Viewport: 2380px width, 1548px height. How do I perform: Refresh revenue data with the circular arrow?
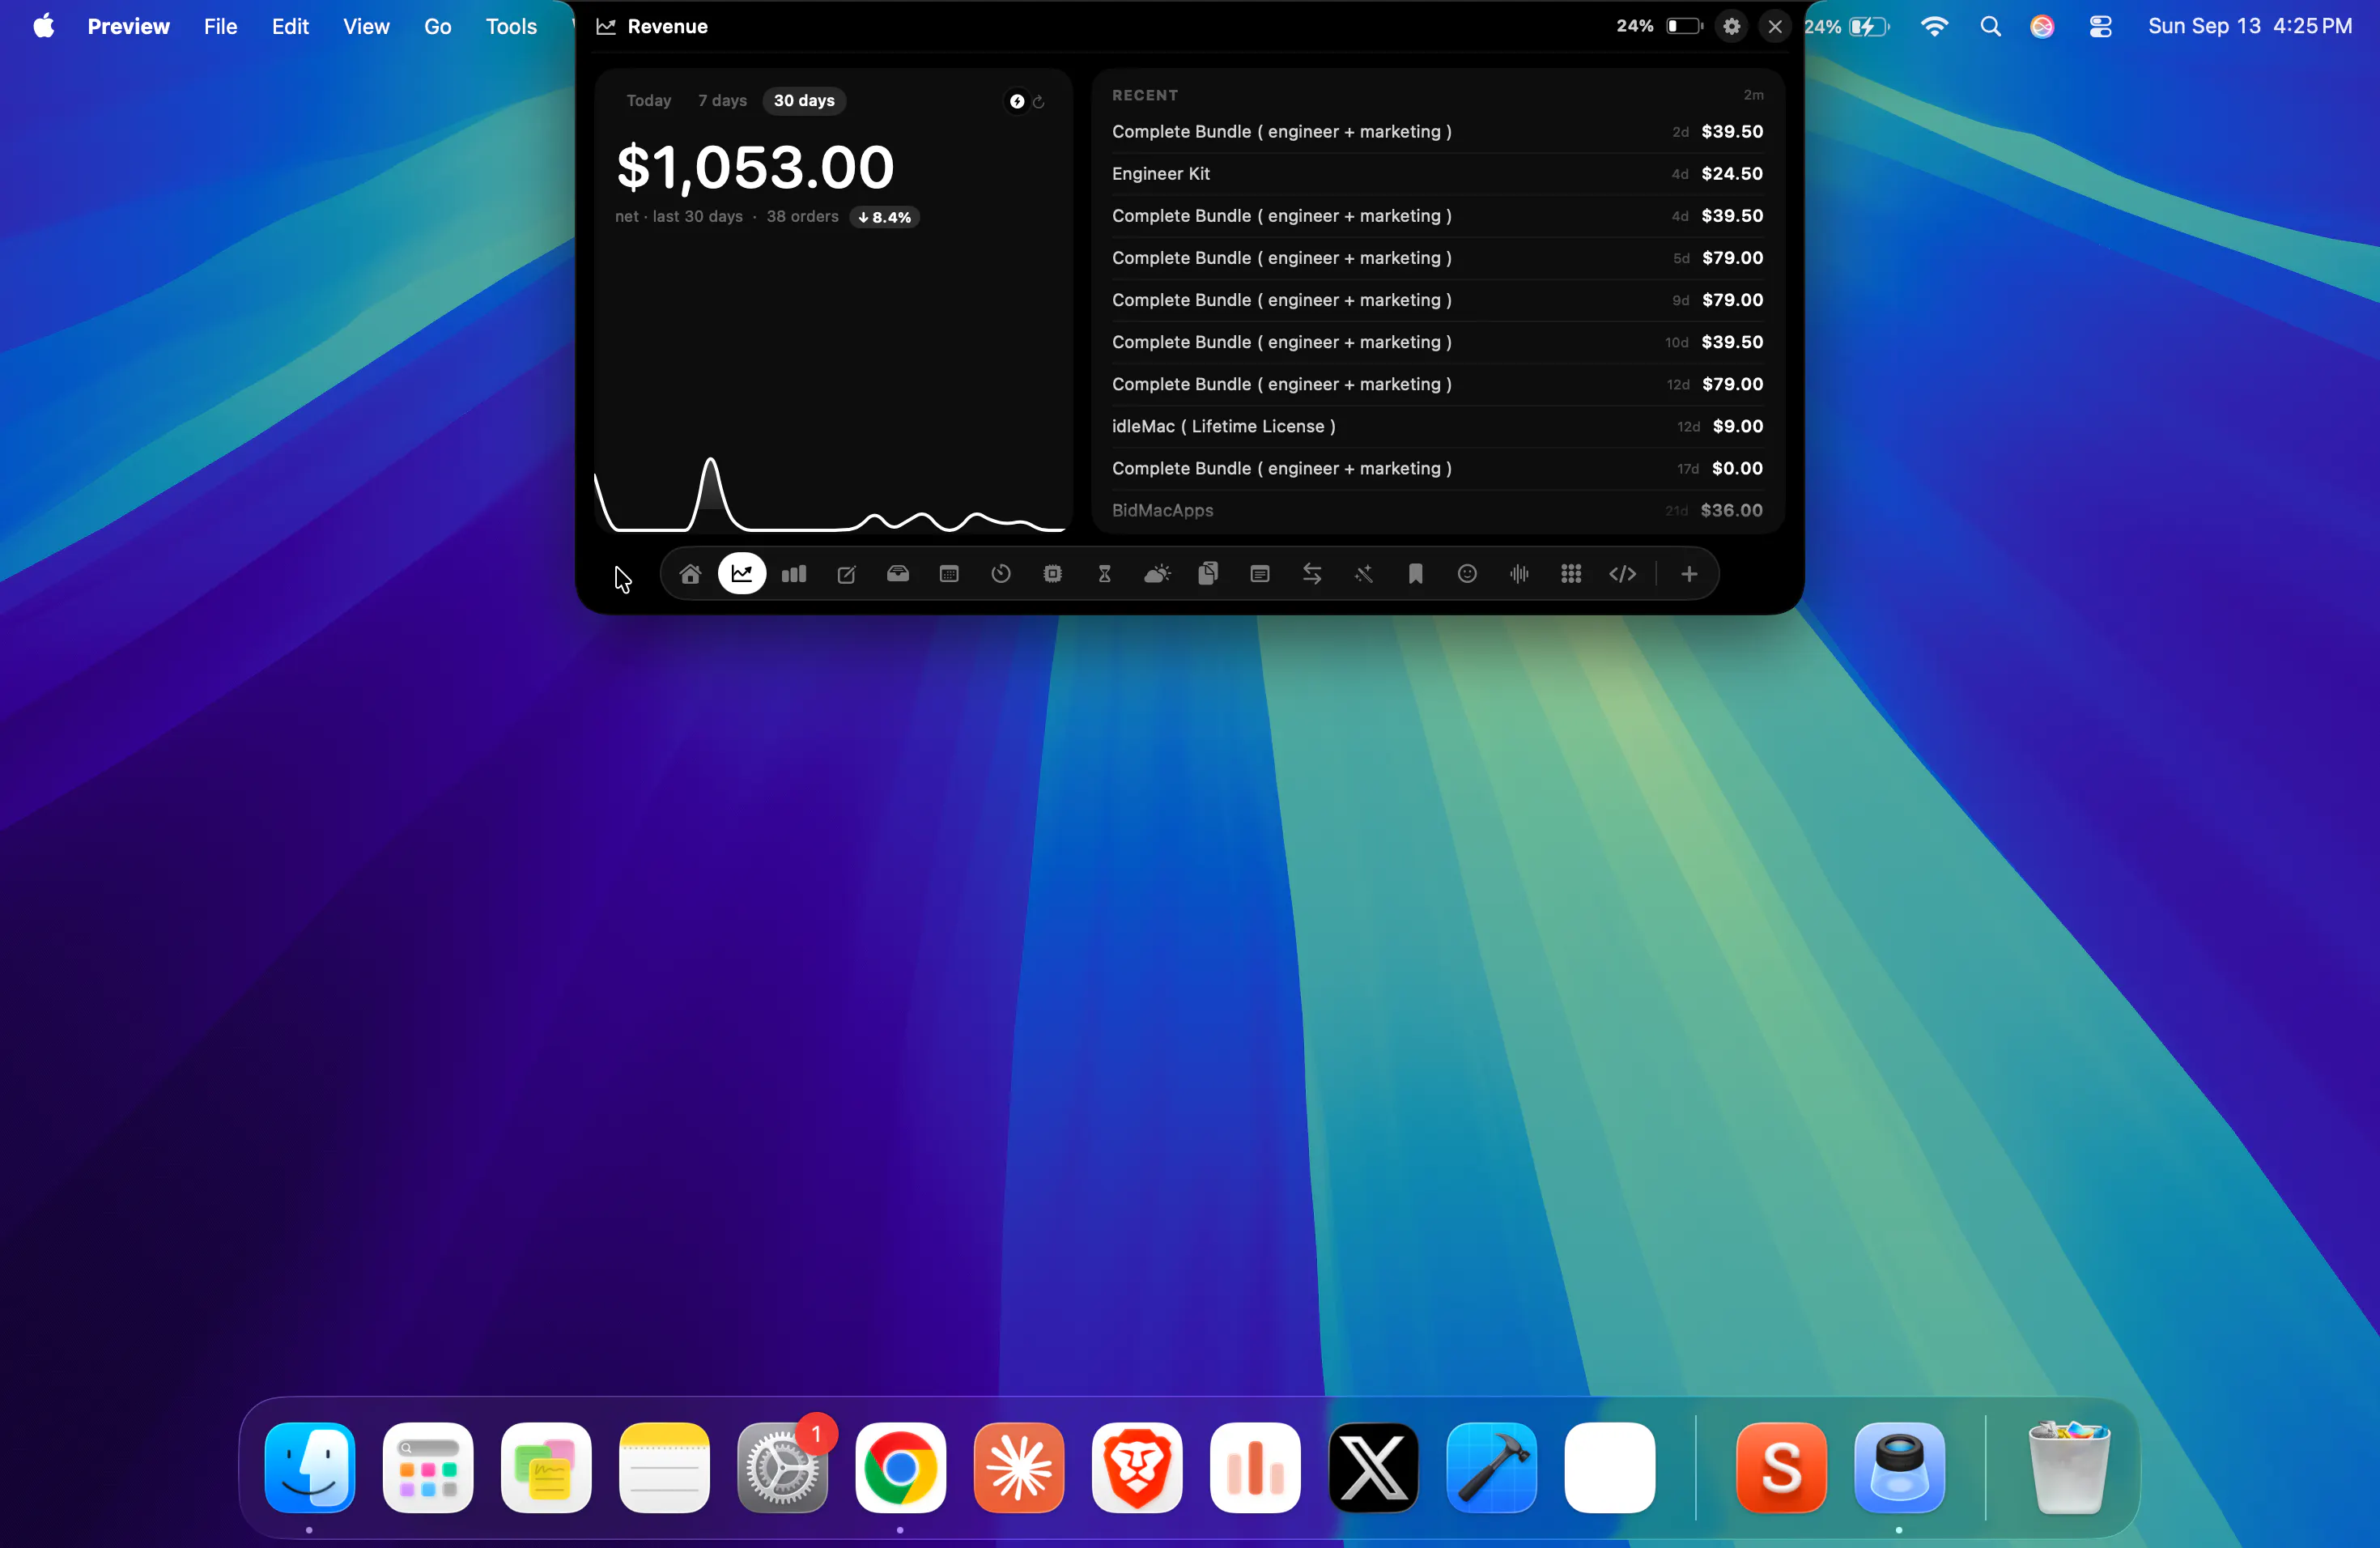click(1038, 102)
